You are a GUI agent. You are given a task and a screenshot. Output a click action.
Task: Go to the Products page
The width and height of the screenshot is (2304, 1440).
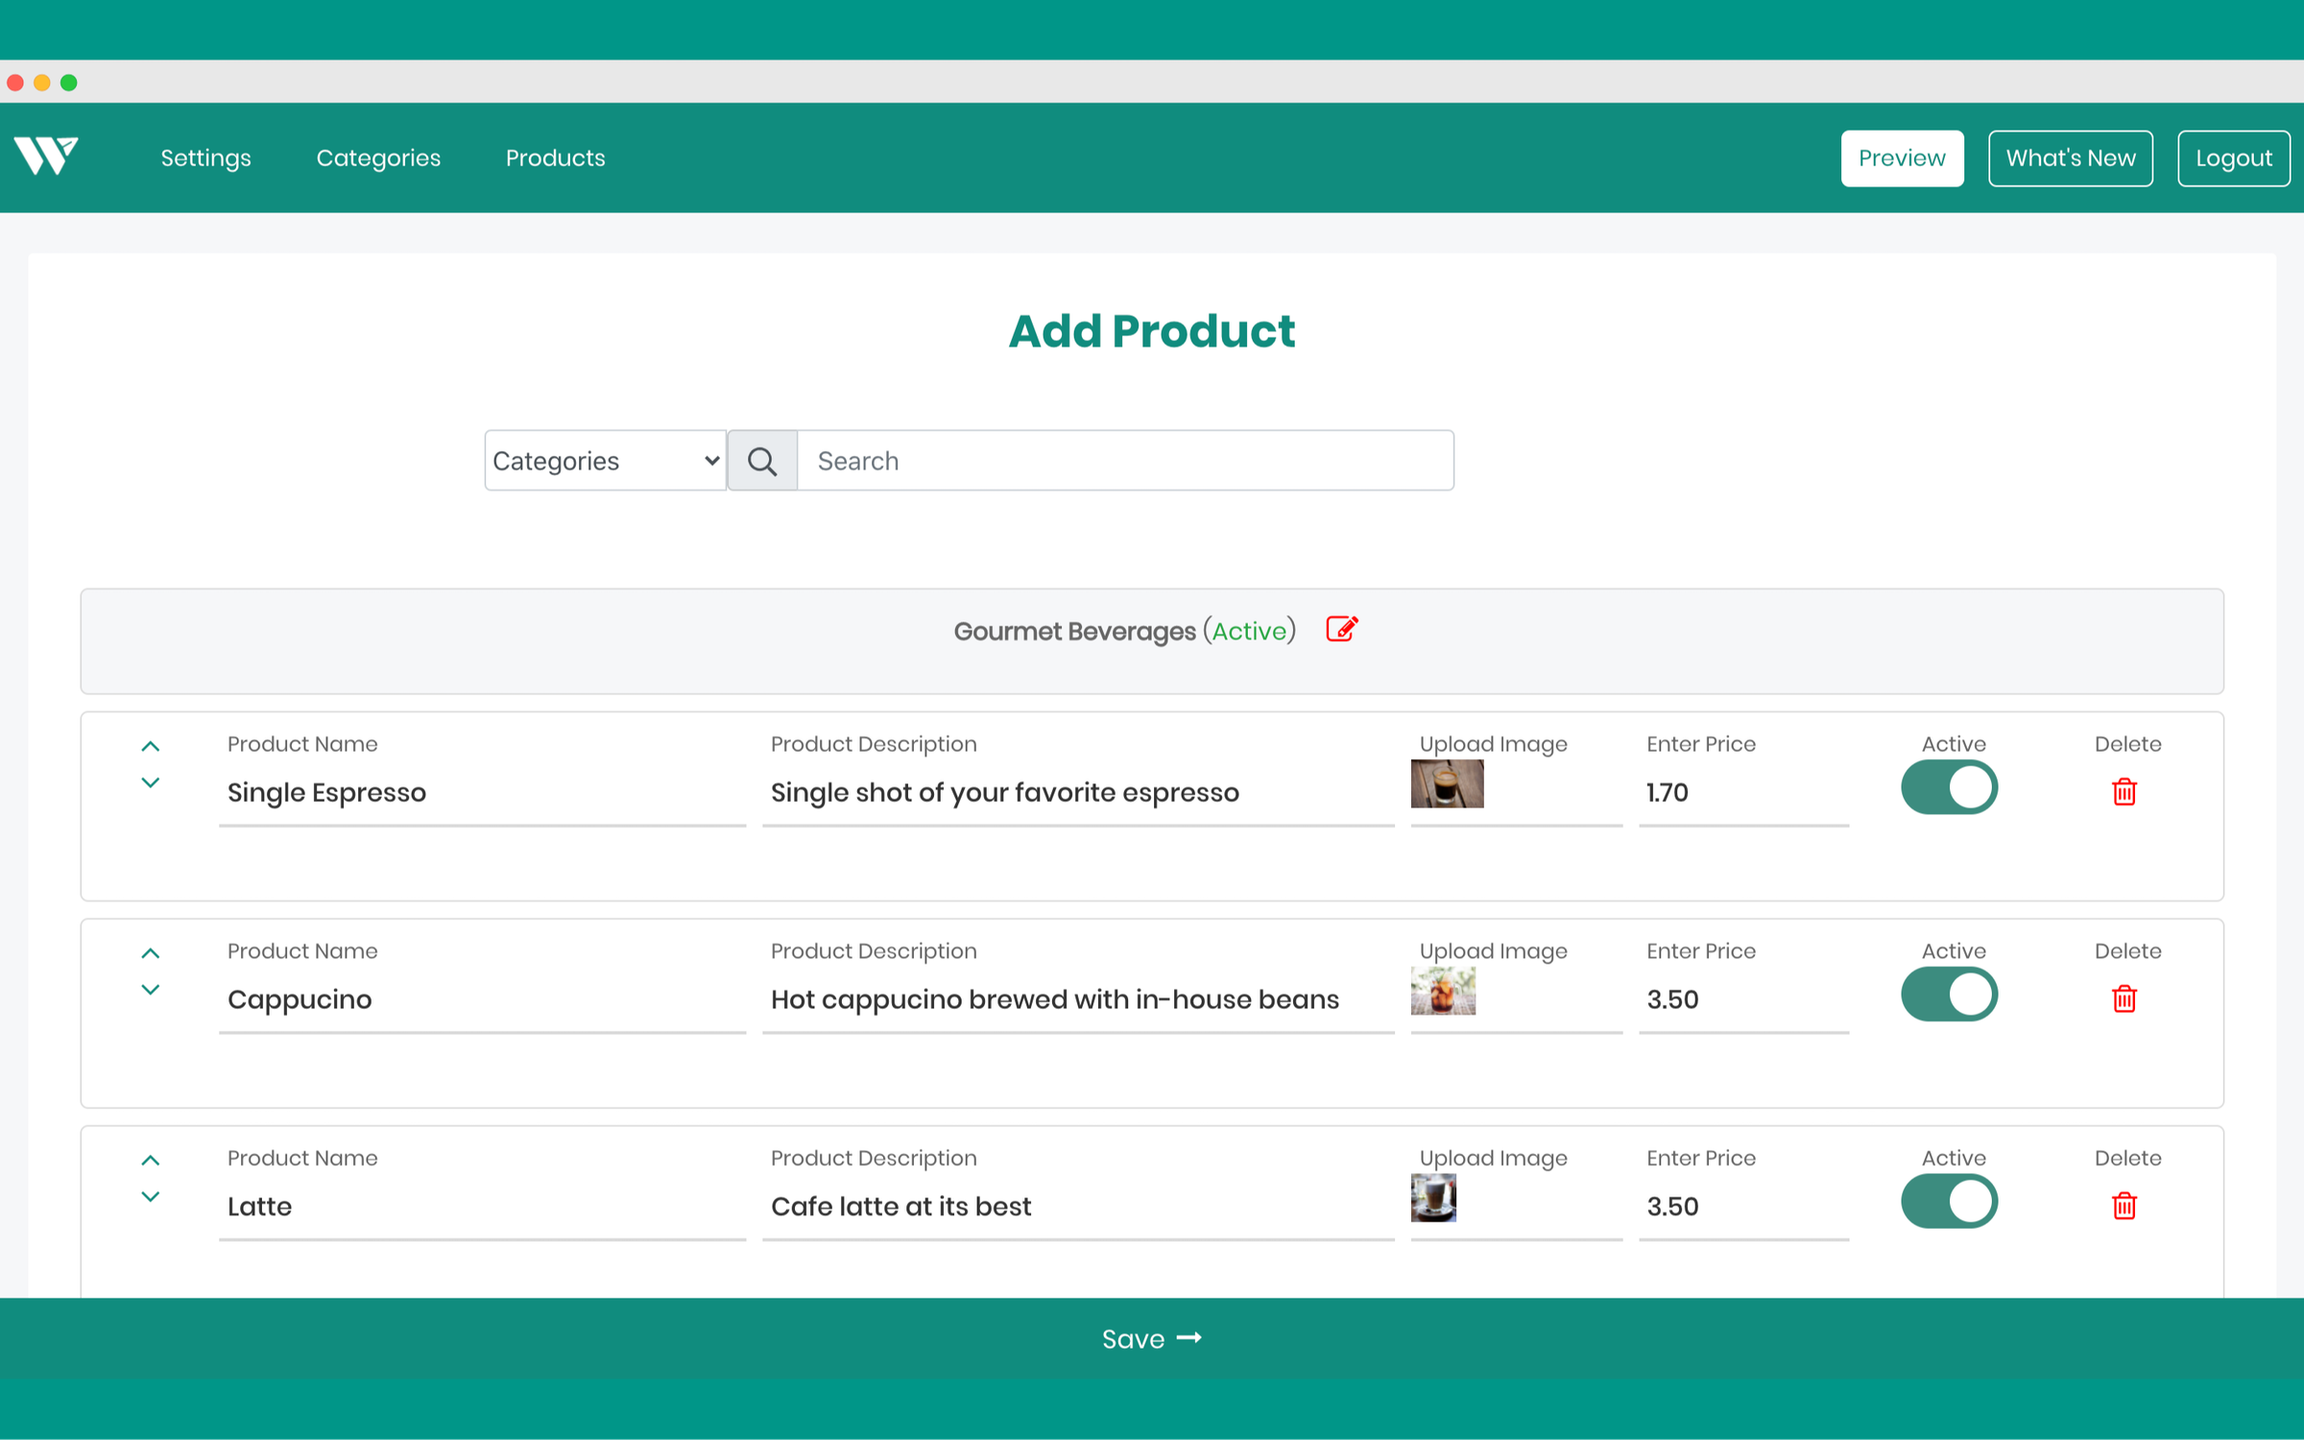click(x=555, y=158)
